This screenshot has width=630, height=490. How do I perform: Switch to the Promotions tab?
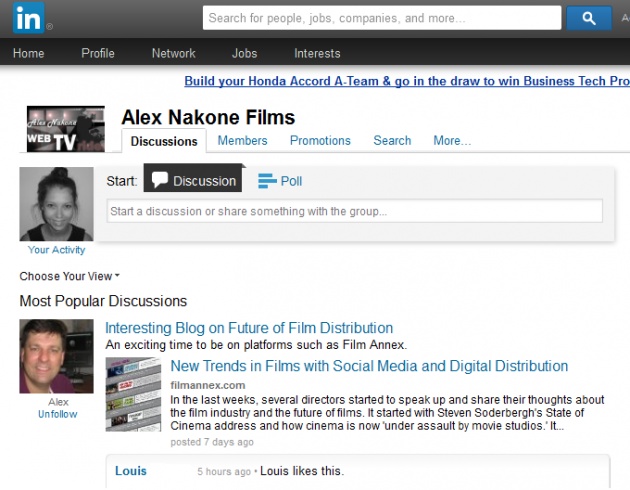[320, 141]
